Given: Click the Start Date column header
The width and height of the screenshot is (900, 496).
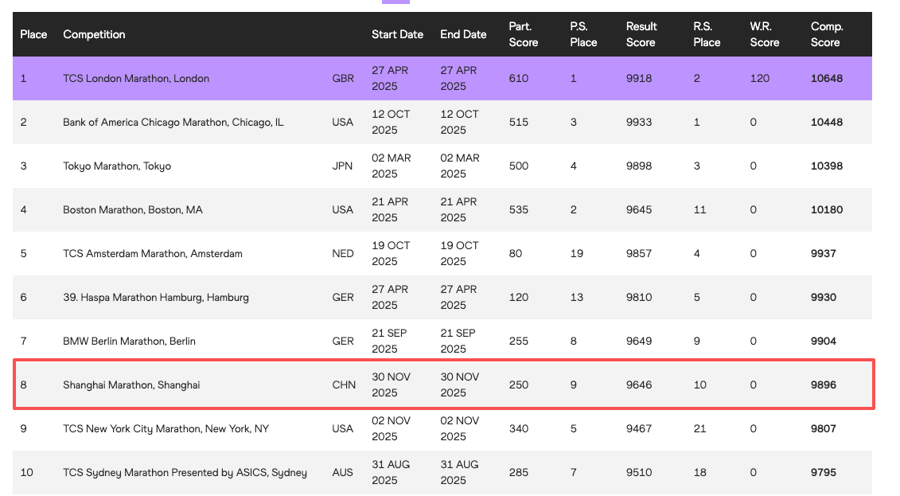Looking at the screenshot, I should coord(397,35).
